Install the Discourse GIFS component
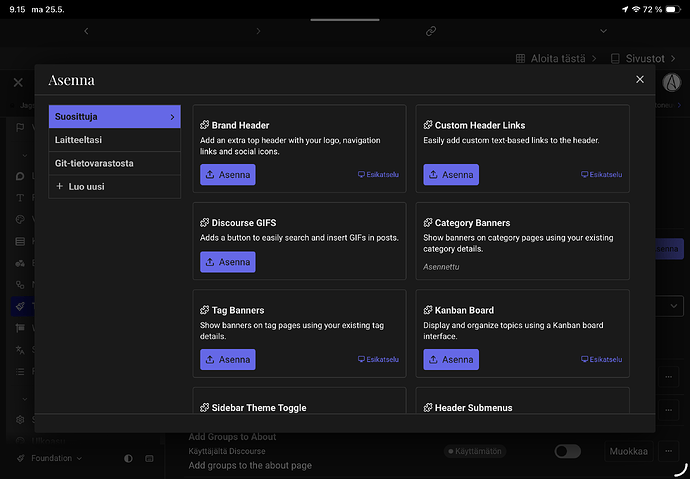The image size is (690, 479). [228, 262]
